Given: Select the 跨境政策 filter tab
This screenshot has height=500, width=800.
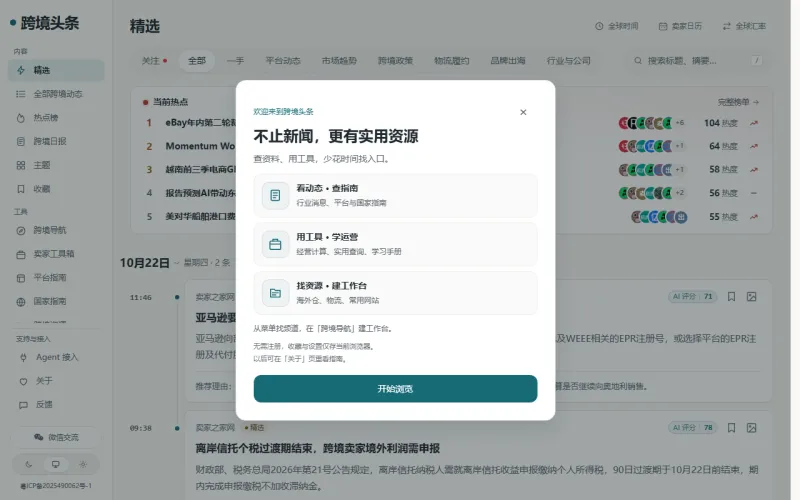Looking at the screenshot, I should point(395,61).
